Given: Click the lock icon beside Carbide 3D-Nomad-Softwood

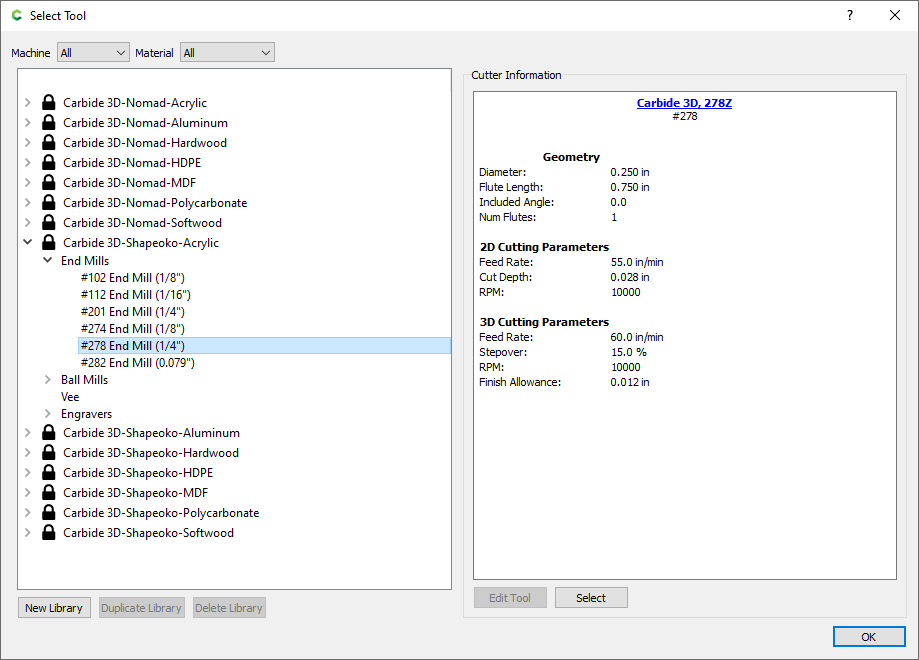Looking at the screenshot, I should click(x=49, y=223).
